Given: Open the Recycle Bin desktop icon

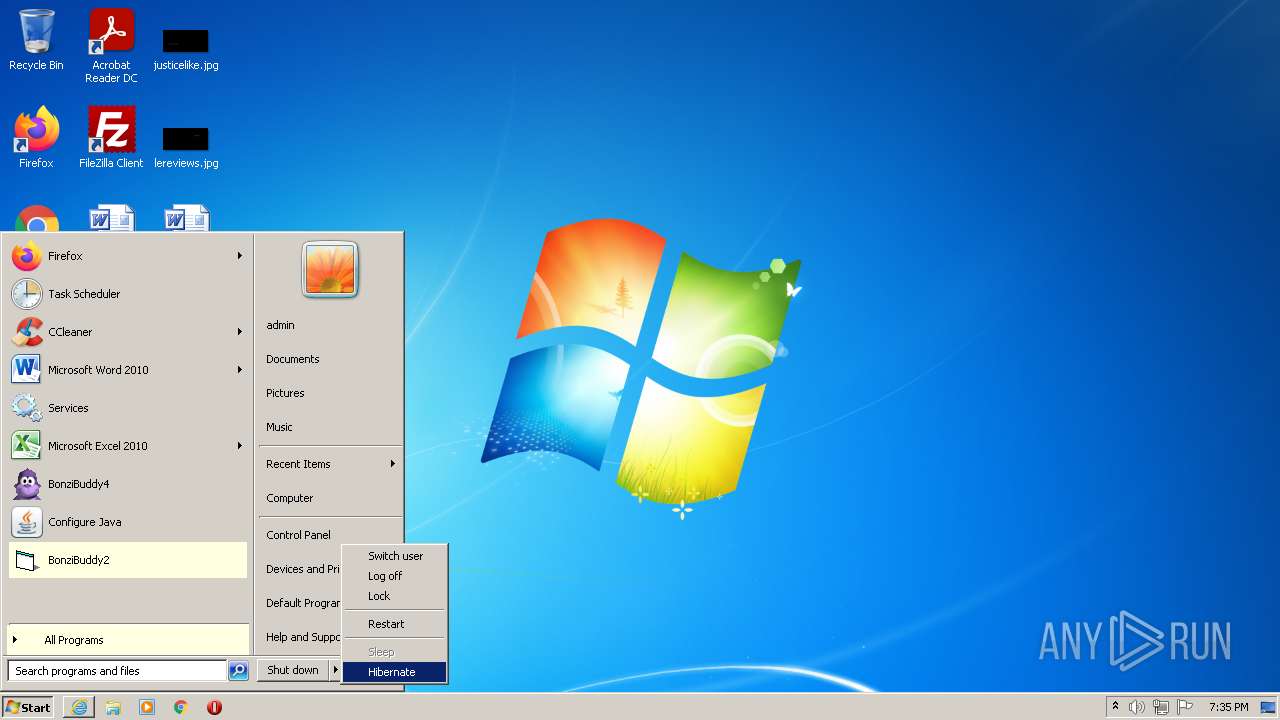Looking at the screenshot, I should click(x=36, y=41).
